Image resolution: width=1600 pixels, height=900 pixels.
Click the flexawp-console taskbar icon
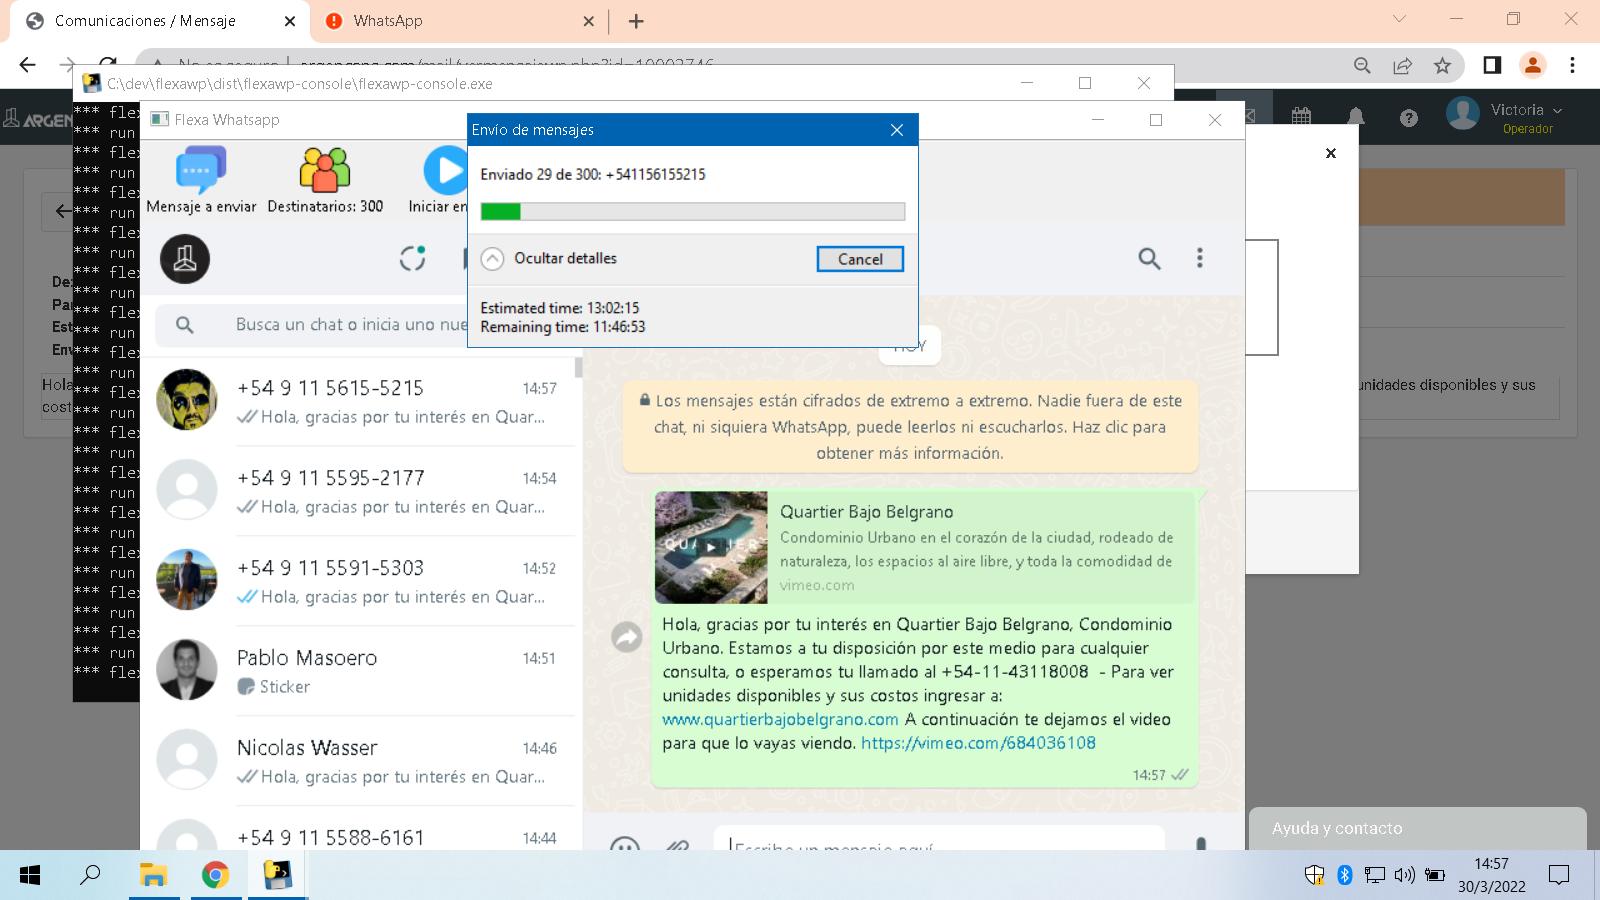point(277,876)
